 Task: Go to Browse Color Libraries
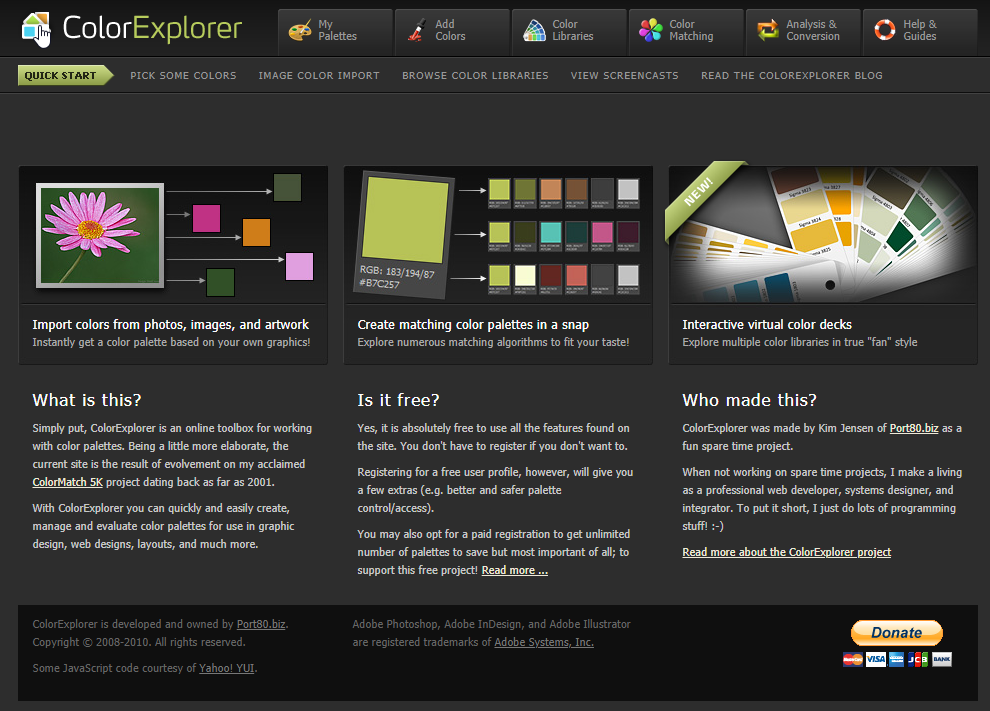pos(475,75)
